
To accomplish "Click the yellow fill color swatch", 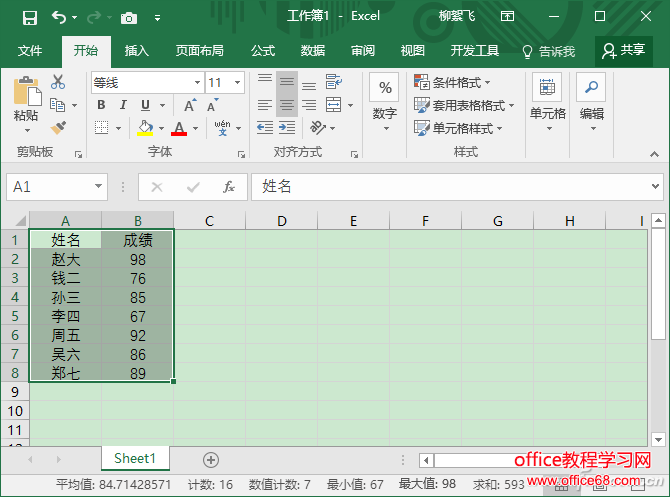I will (x=146, y=128).
